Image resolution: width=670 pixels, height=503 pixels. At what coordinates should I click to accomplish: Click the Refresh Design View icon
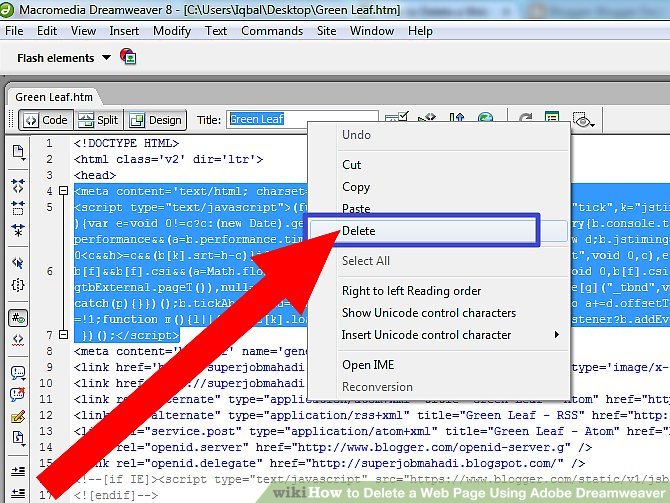click(525, 120)
